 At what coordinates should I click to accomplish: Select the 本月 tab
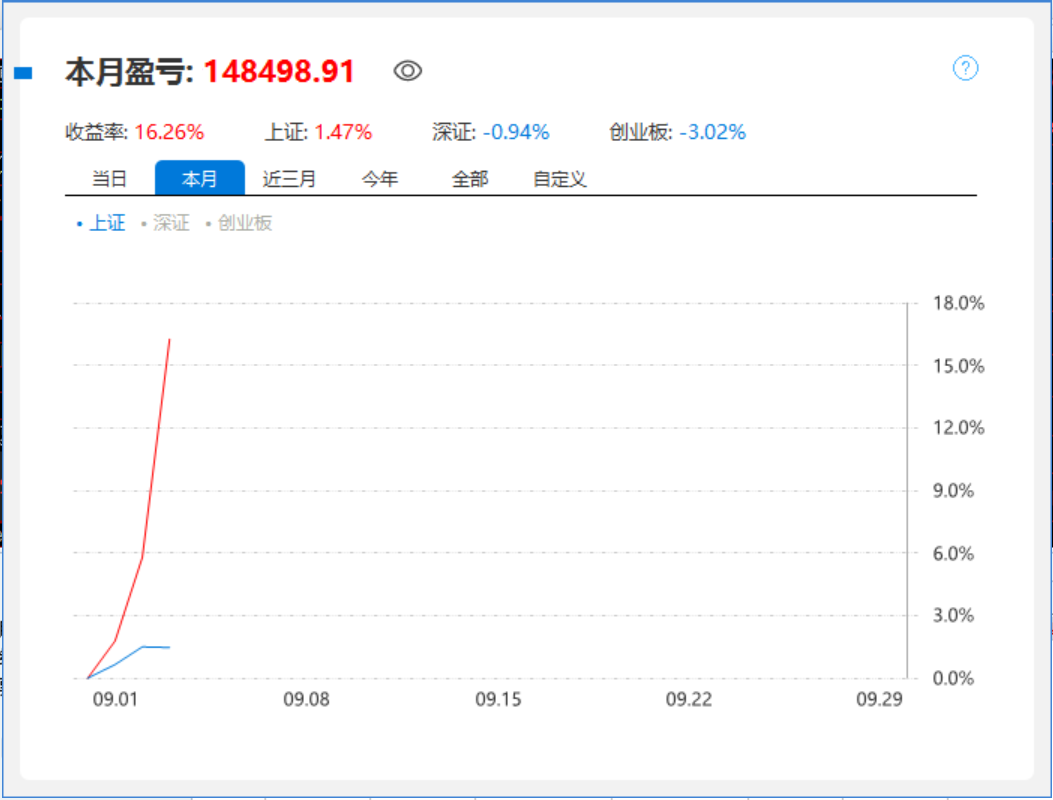click(199, 178)
